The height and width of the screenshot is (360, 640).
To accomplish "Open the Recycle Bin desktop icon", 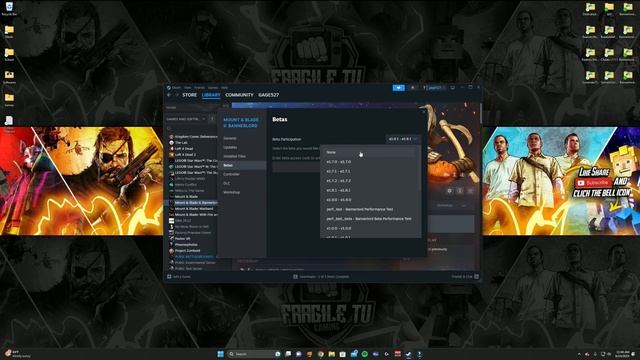I will pyautogui.click(x=9, y=9).
